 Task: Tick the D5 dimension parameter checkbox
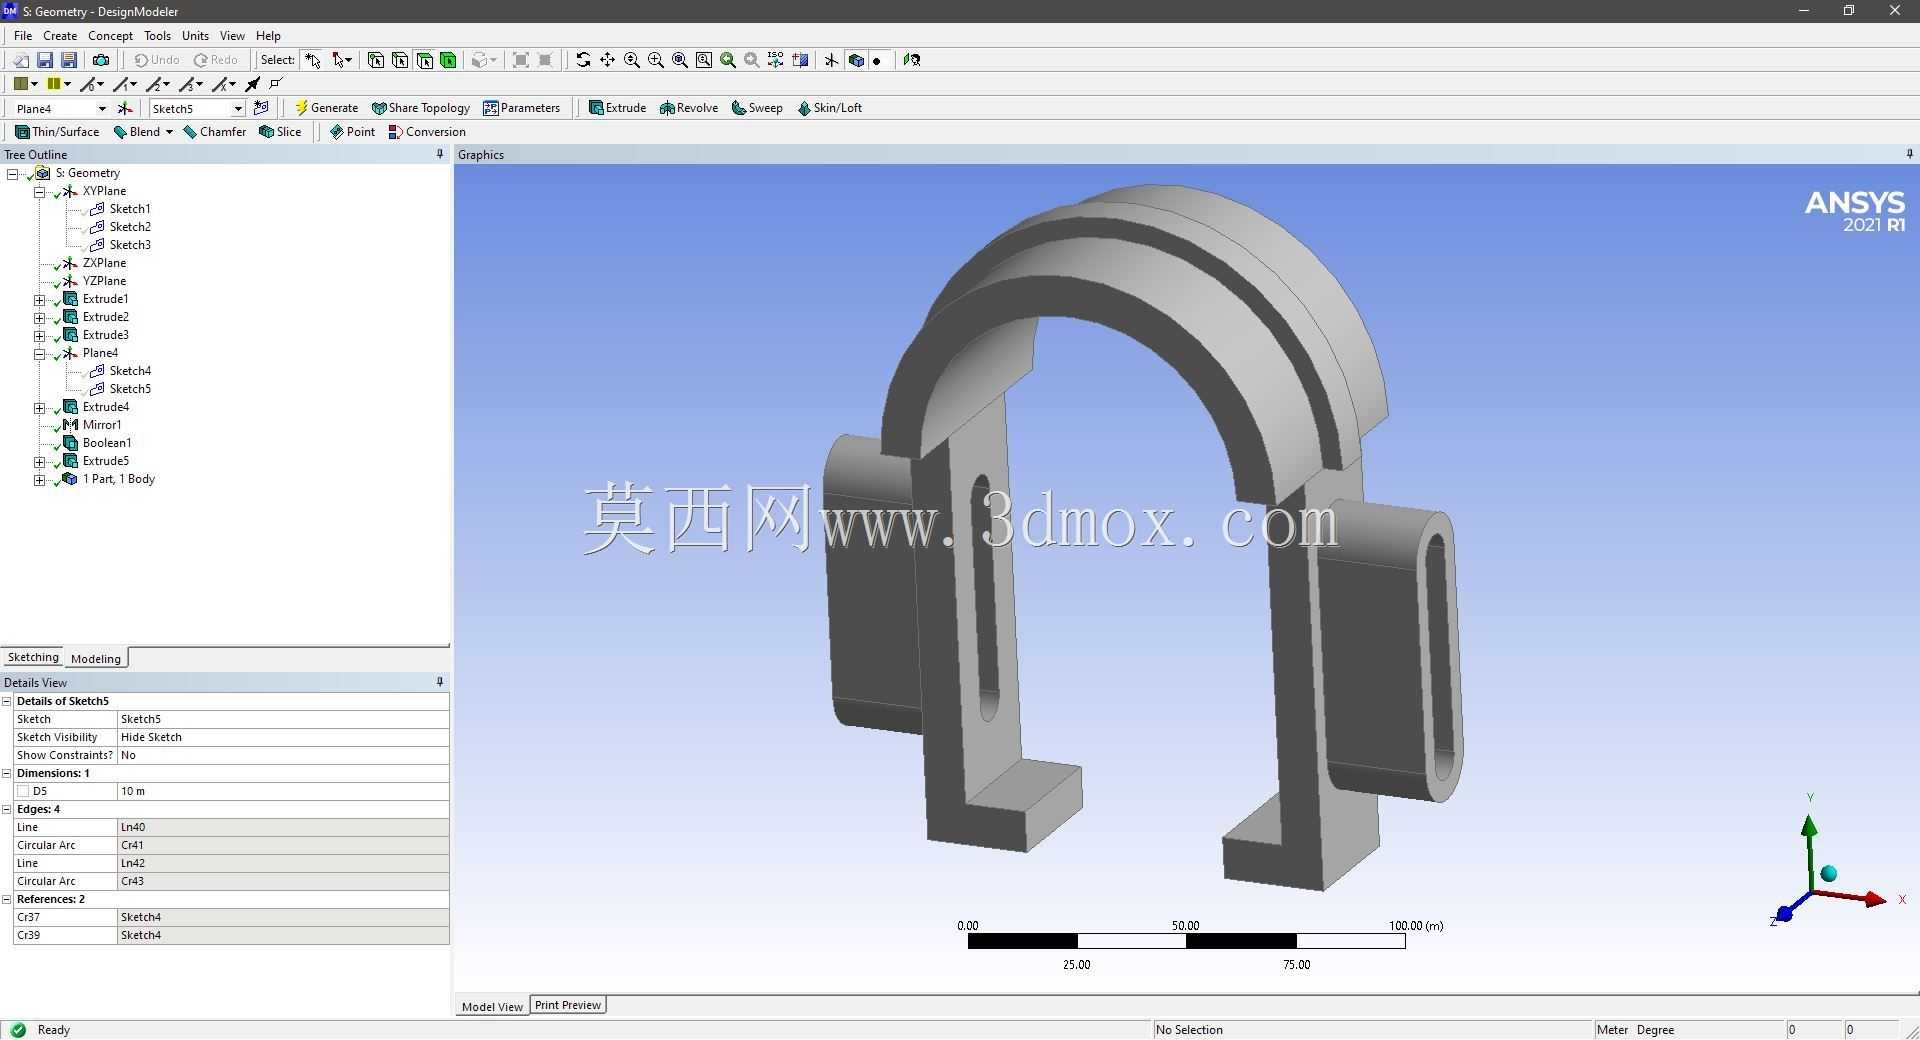23,791
